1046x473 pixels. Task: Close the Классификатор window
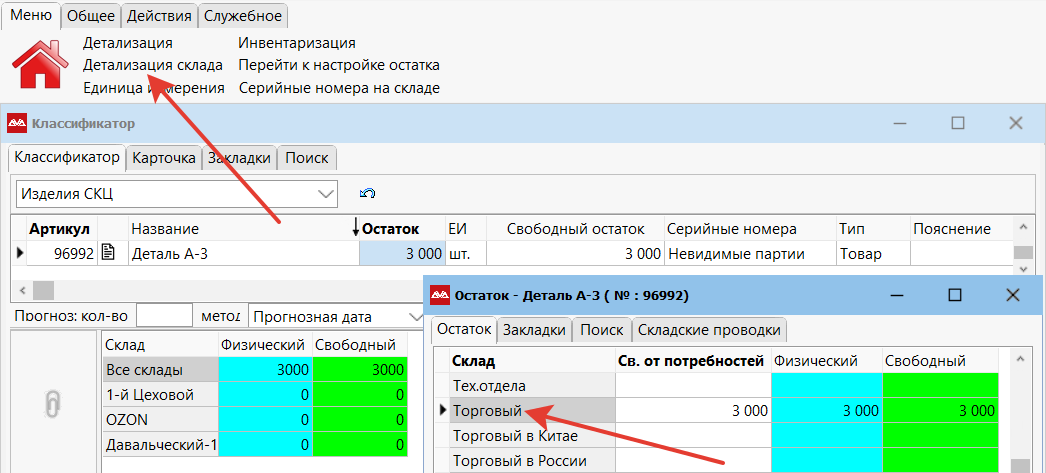pos(1015,123)
